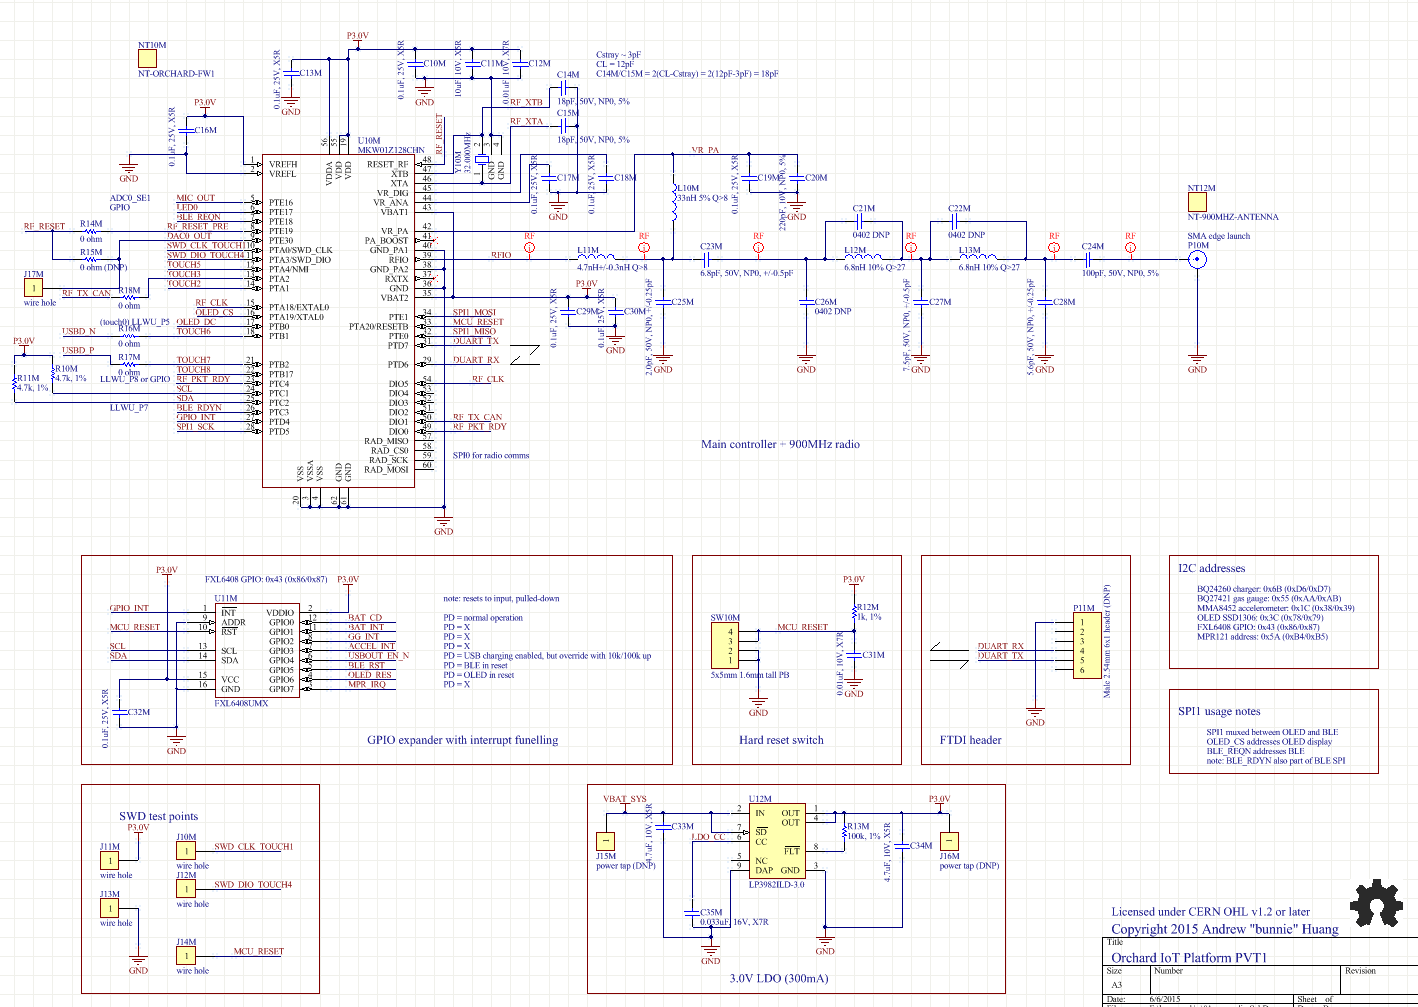Click the J12M pad for SWD_DIO_TOUCH4
The width and height of the screenshot is (1418, 1007).
187,889
